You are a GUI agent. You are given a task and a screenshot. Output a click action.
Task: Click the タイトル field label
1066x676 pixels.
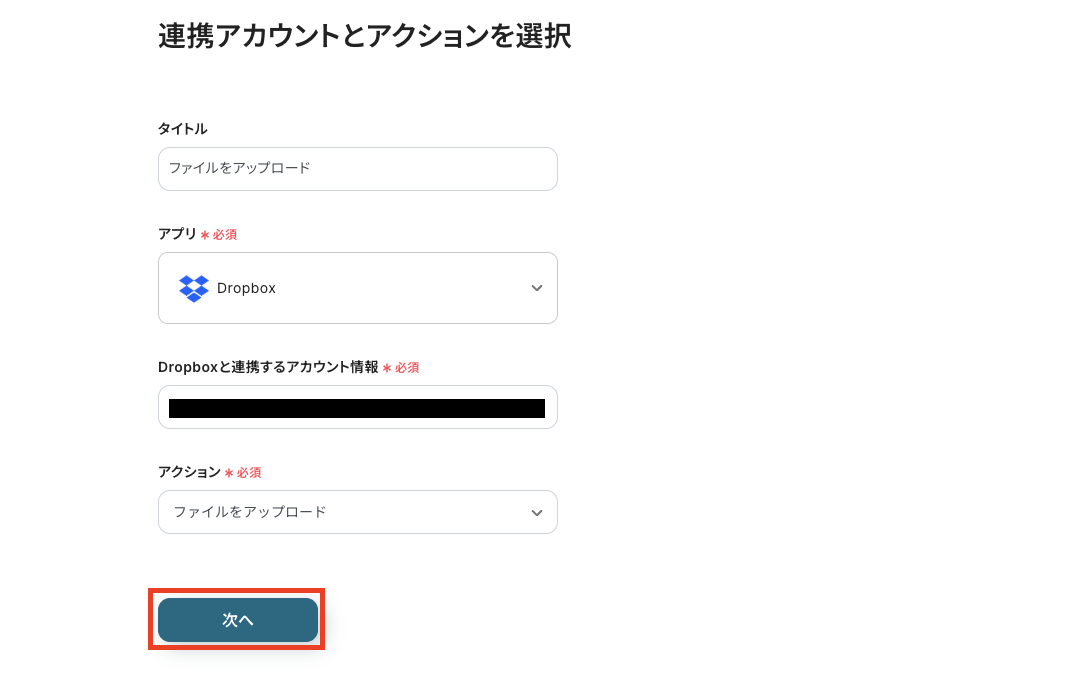[x=180, y=128]
